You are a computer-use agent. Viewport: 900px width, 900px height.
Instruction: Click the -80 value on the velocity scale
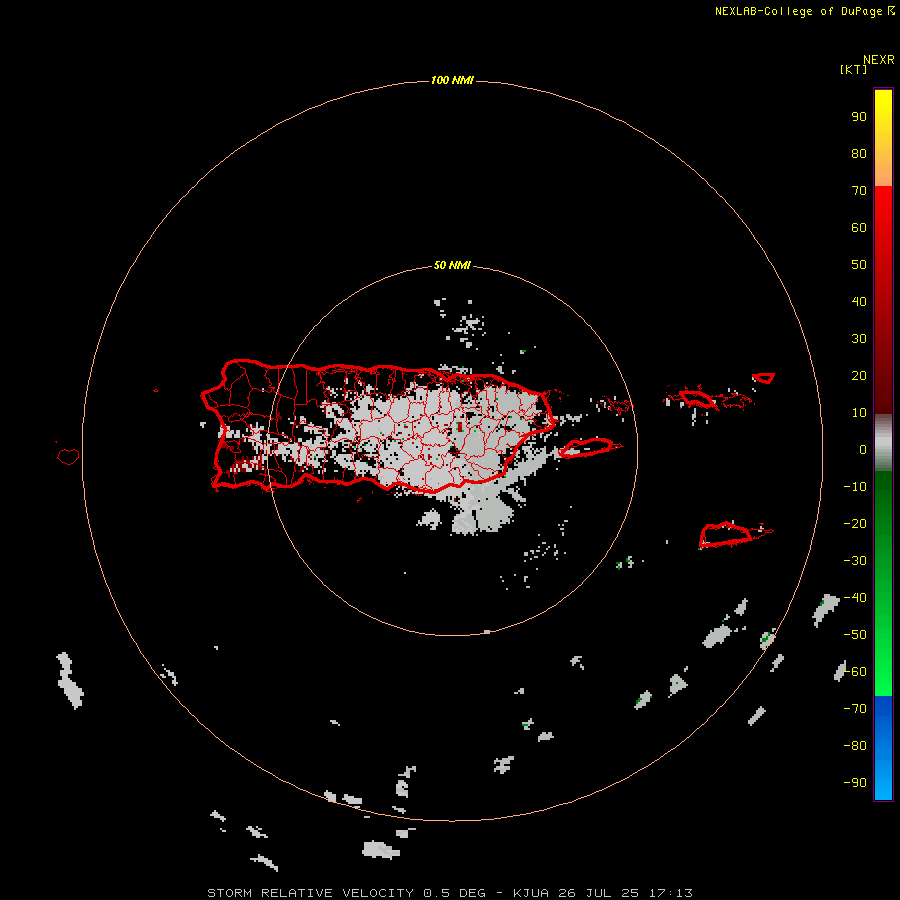[855, 746]
